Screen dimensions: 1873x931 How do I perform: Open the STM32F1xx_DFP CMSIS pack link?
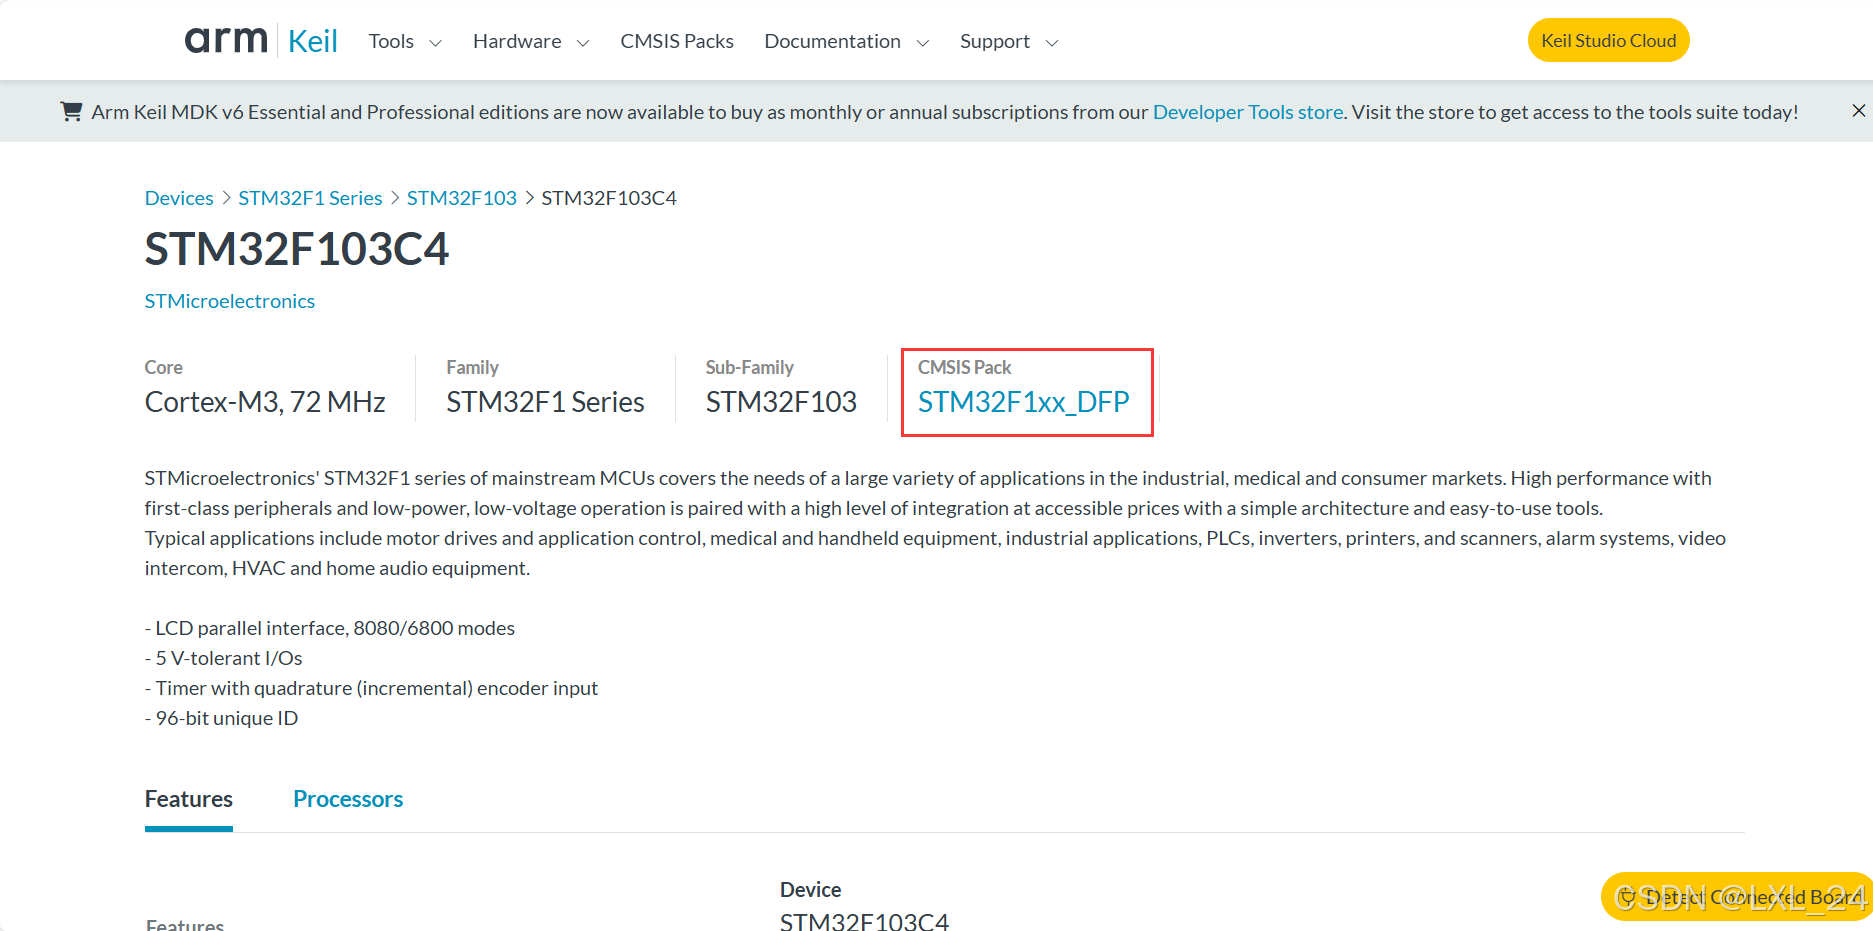click(1024, 402)
